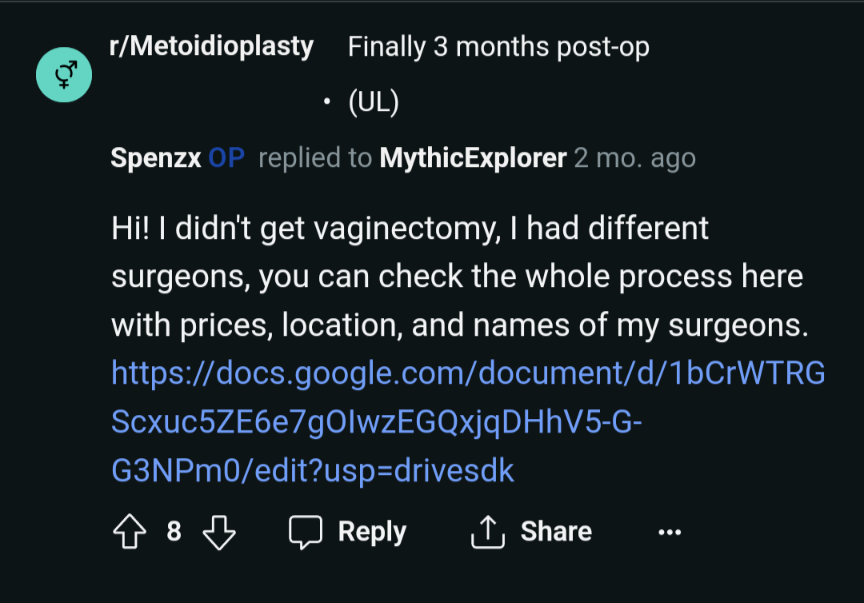Click the "(UL)" post flair

(x=373, y=102)
